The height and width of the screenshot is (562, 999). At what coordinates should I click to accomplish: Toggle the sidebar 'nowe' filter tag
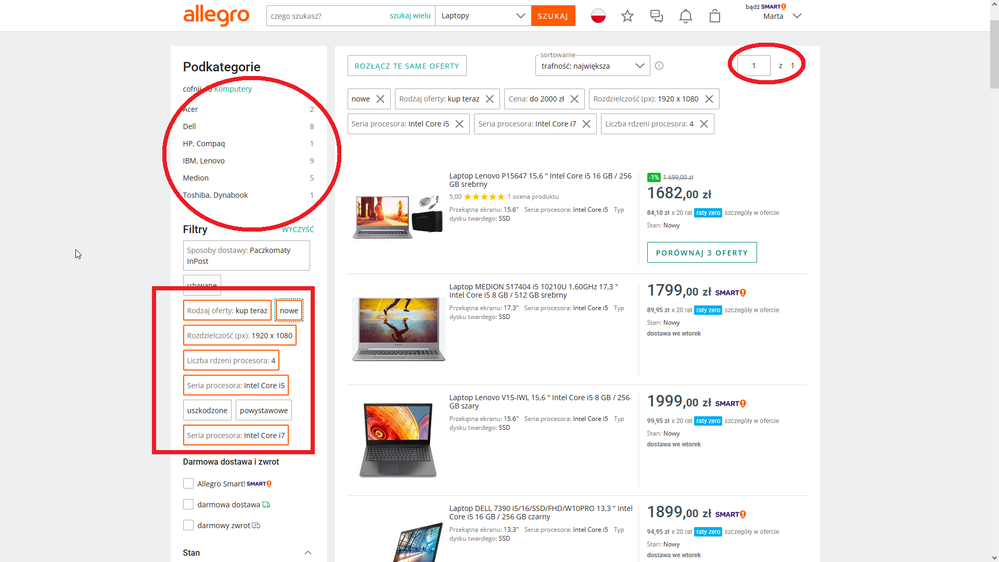[289, 310]
